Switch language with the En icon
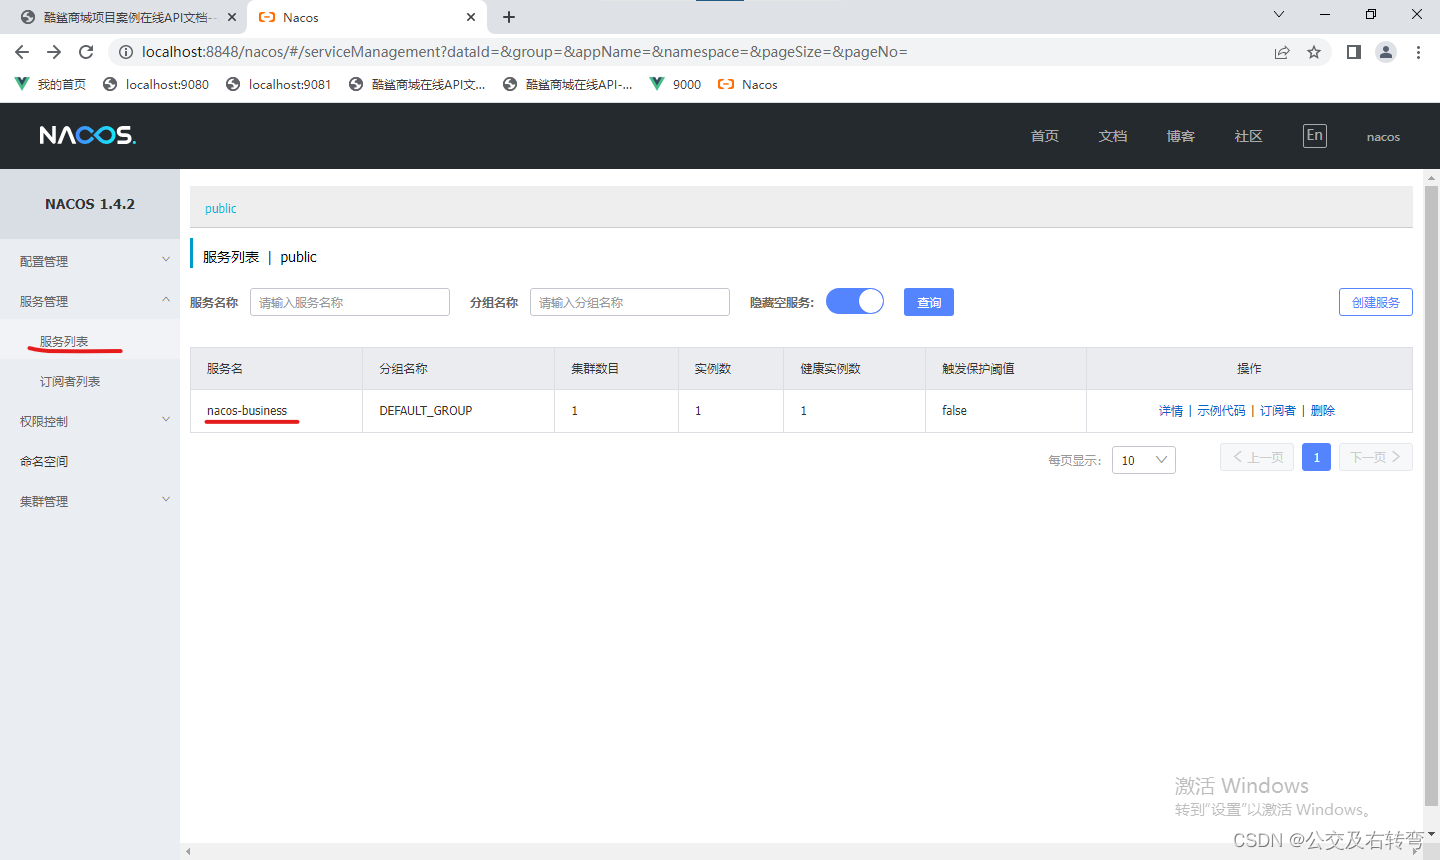The image size is (1440, 860). pyautogui.click(x=1314, y=135)
